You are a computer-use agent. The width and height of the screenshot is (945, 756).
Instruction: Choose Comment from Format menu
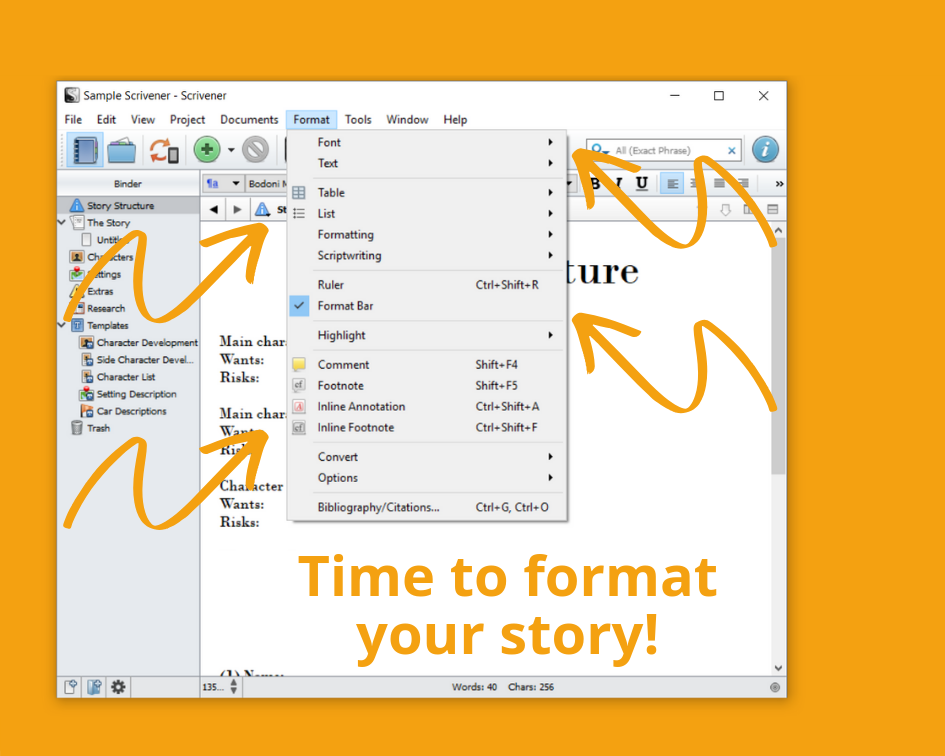pyautogui.click(x=427, y=365)
